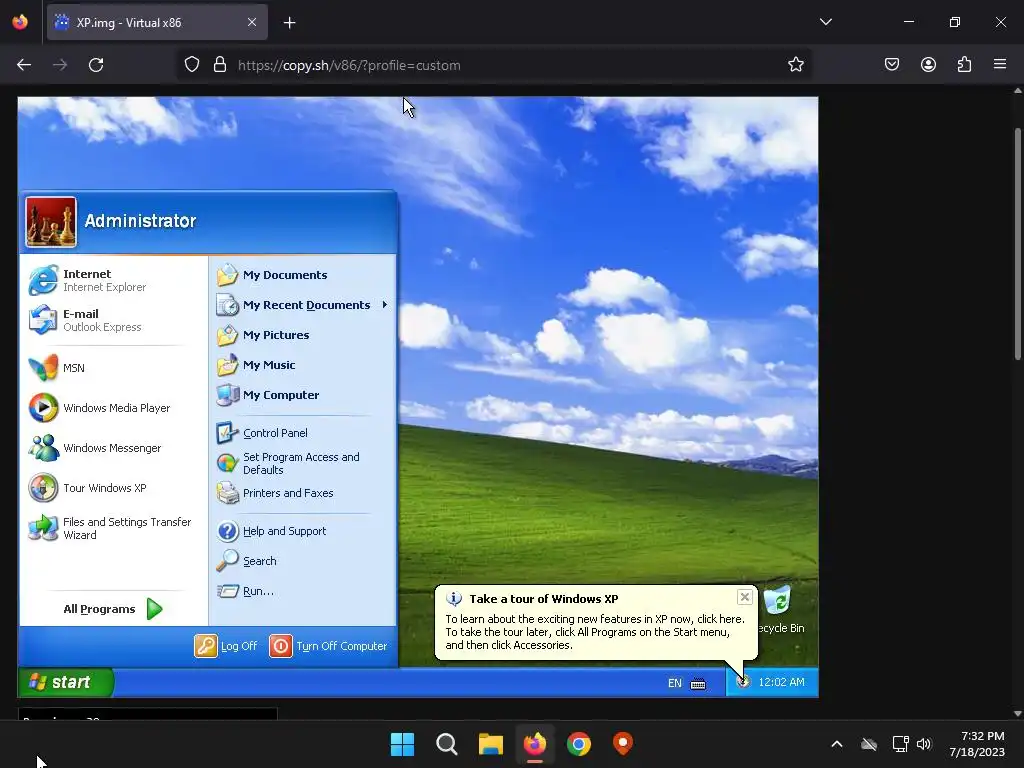Open a new browser tab
This screenshot has width=1024, height=768.
[x=289, y=23]
